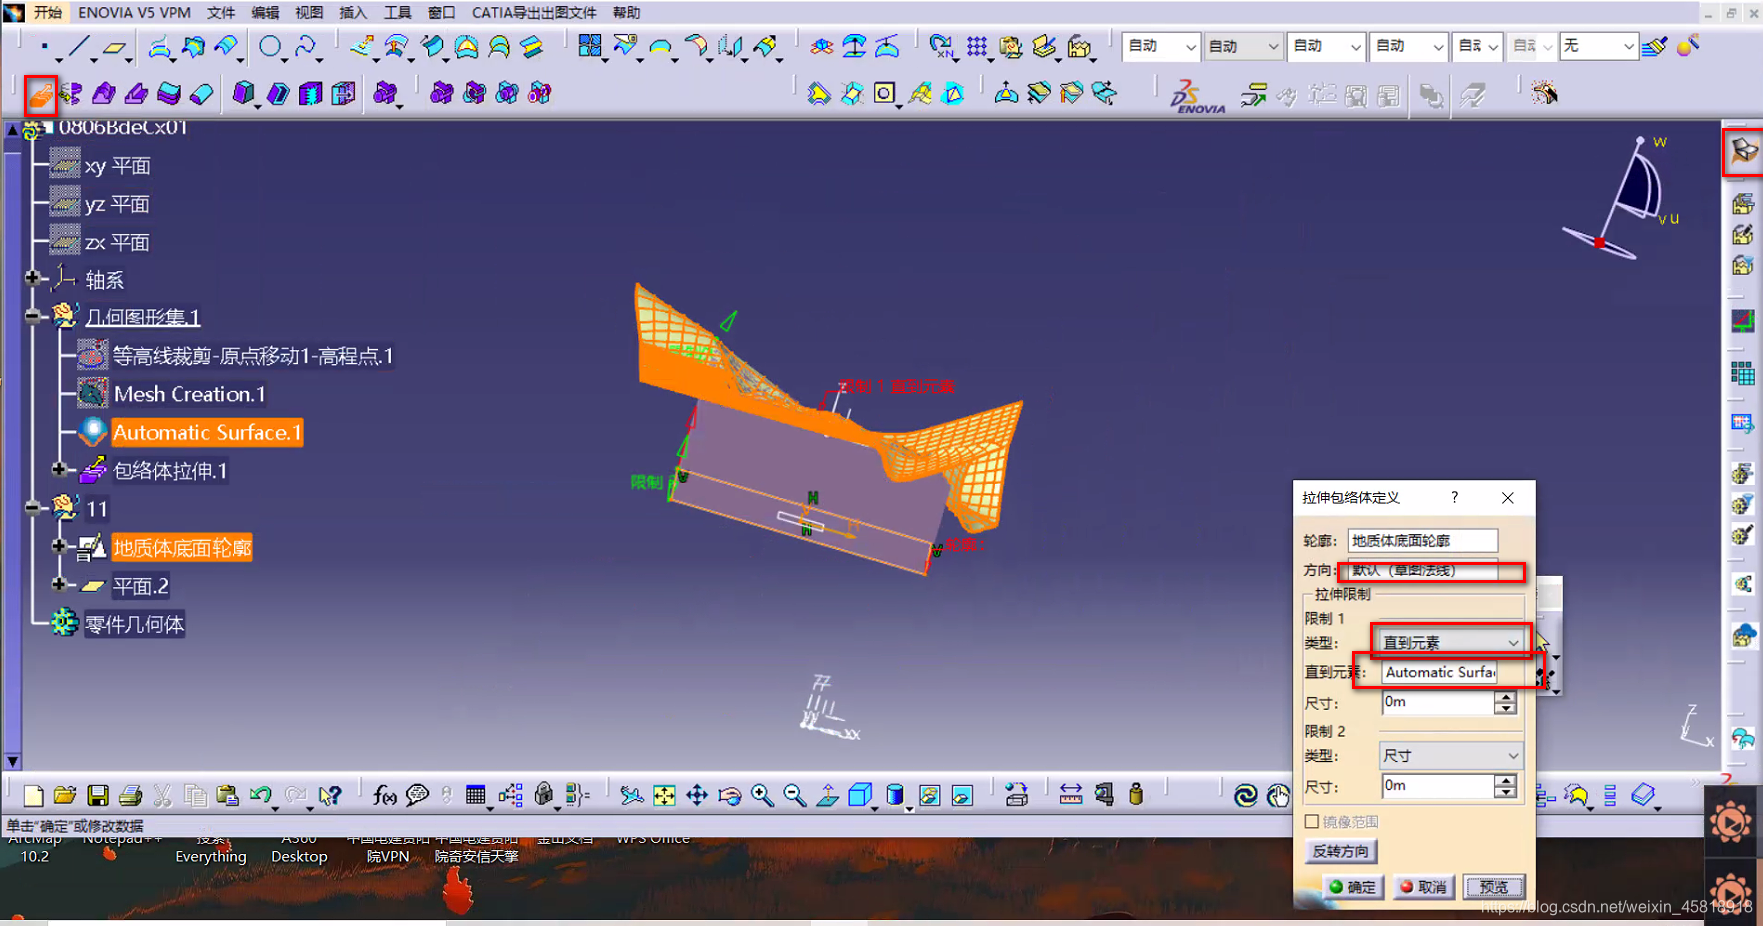Select the Point creation tool

pyautogui.click(x=44, y=47)
